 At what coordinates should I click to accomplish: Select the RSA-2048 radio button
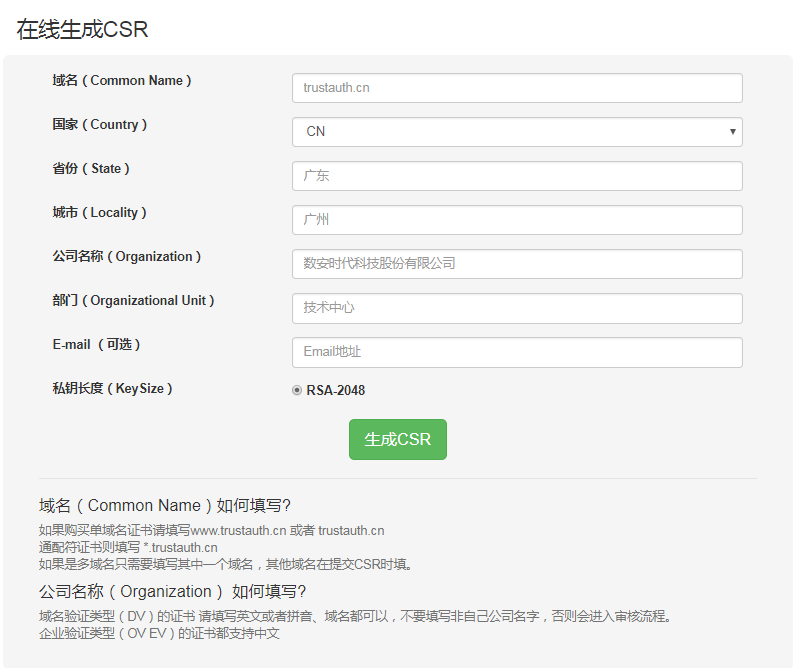pyautogui.click(x=297, y=390)
